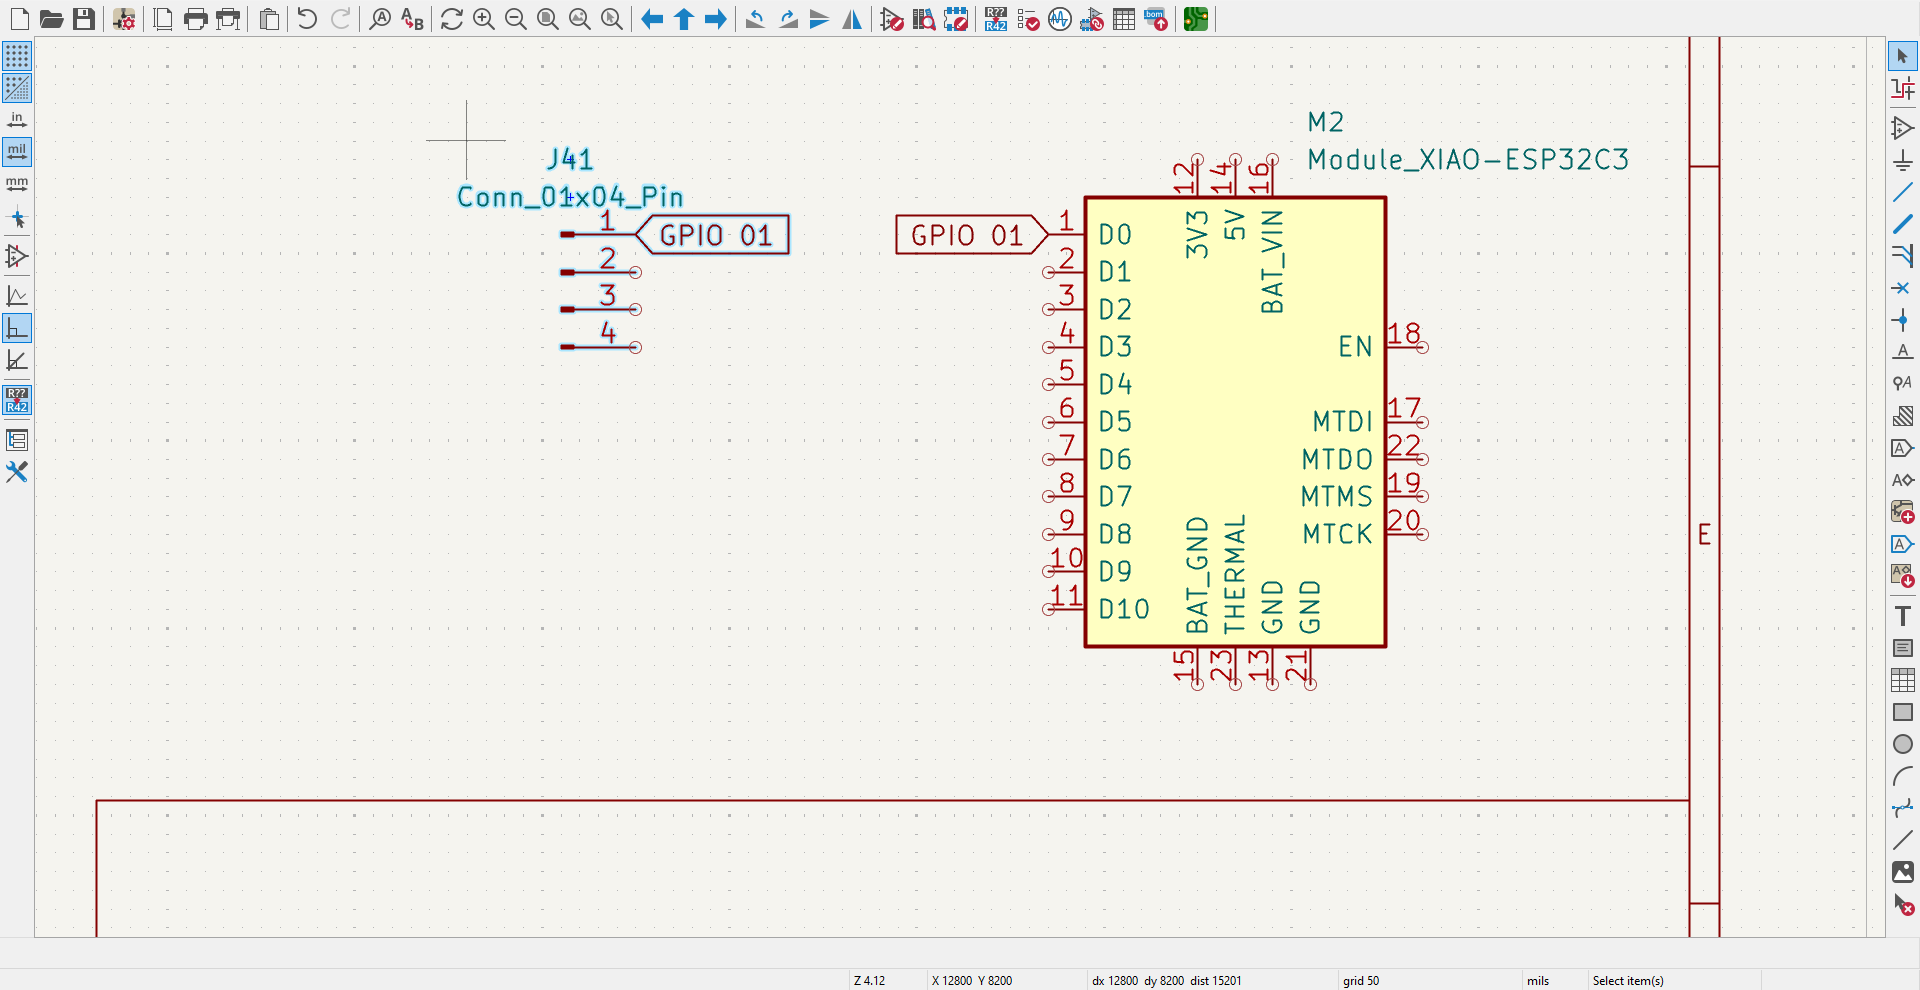Activate the Select item arrow tool
1920x990 pixels.
(1903, 56)
